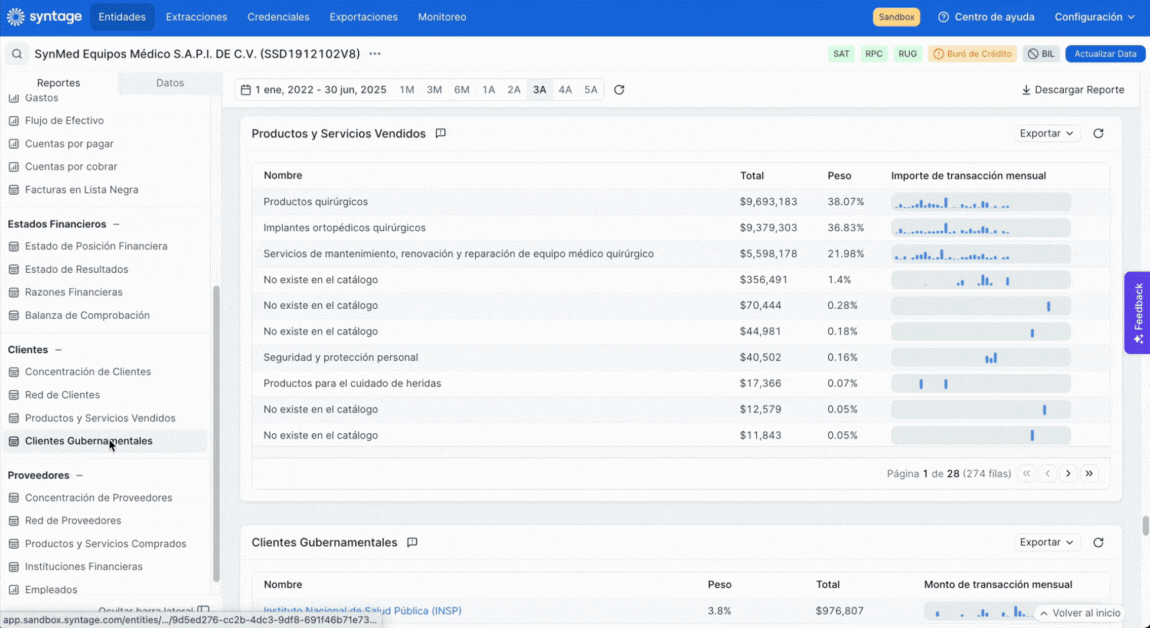
Task: Refresh the Productos y Servicios Vendidos table
Action: [x=1098, y=134]
